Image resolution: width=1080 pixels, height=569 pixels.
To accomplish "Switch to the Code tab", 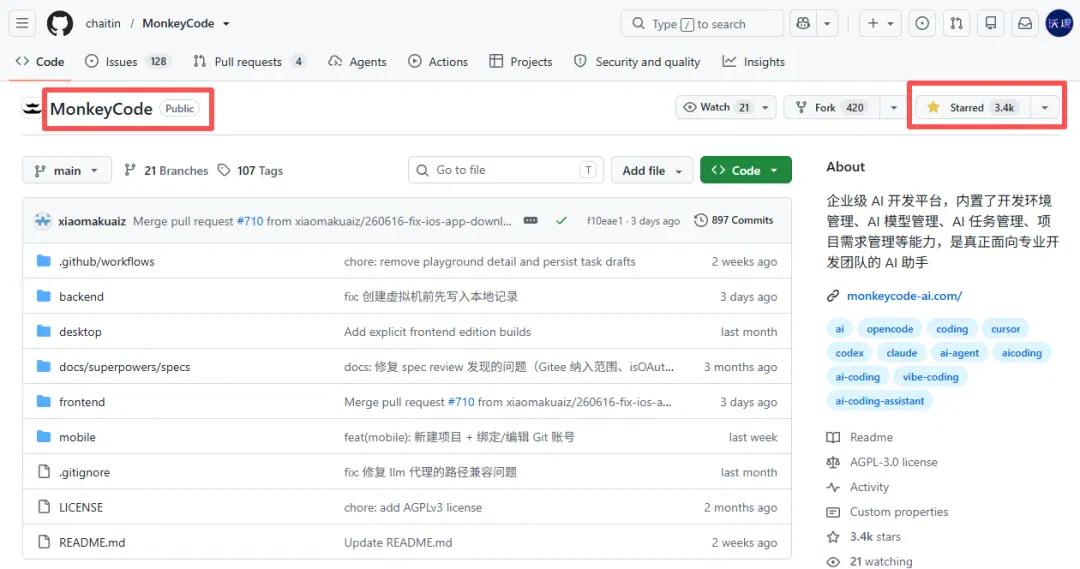I will [40, 61].
